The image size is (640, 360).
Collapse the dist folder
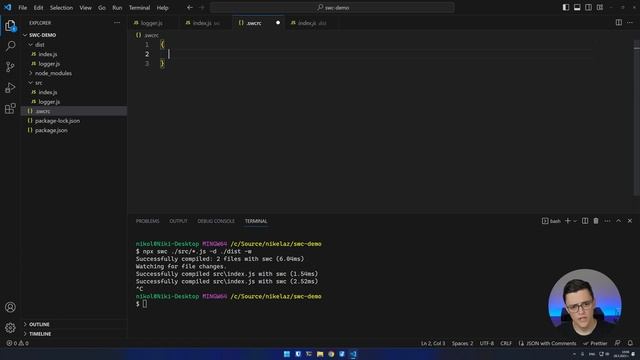pyautogui.click(x=74, y=44)
